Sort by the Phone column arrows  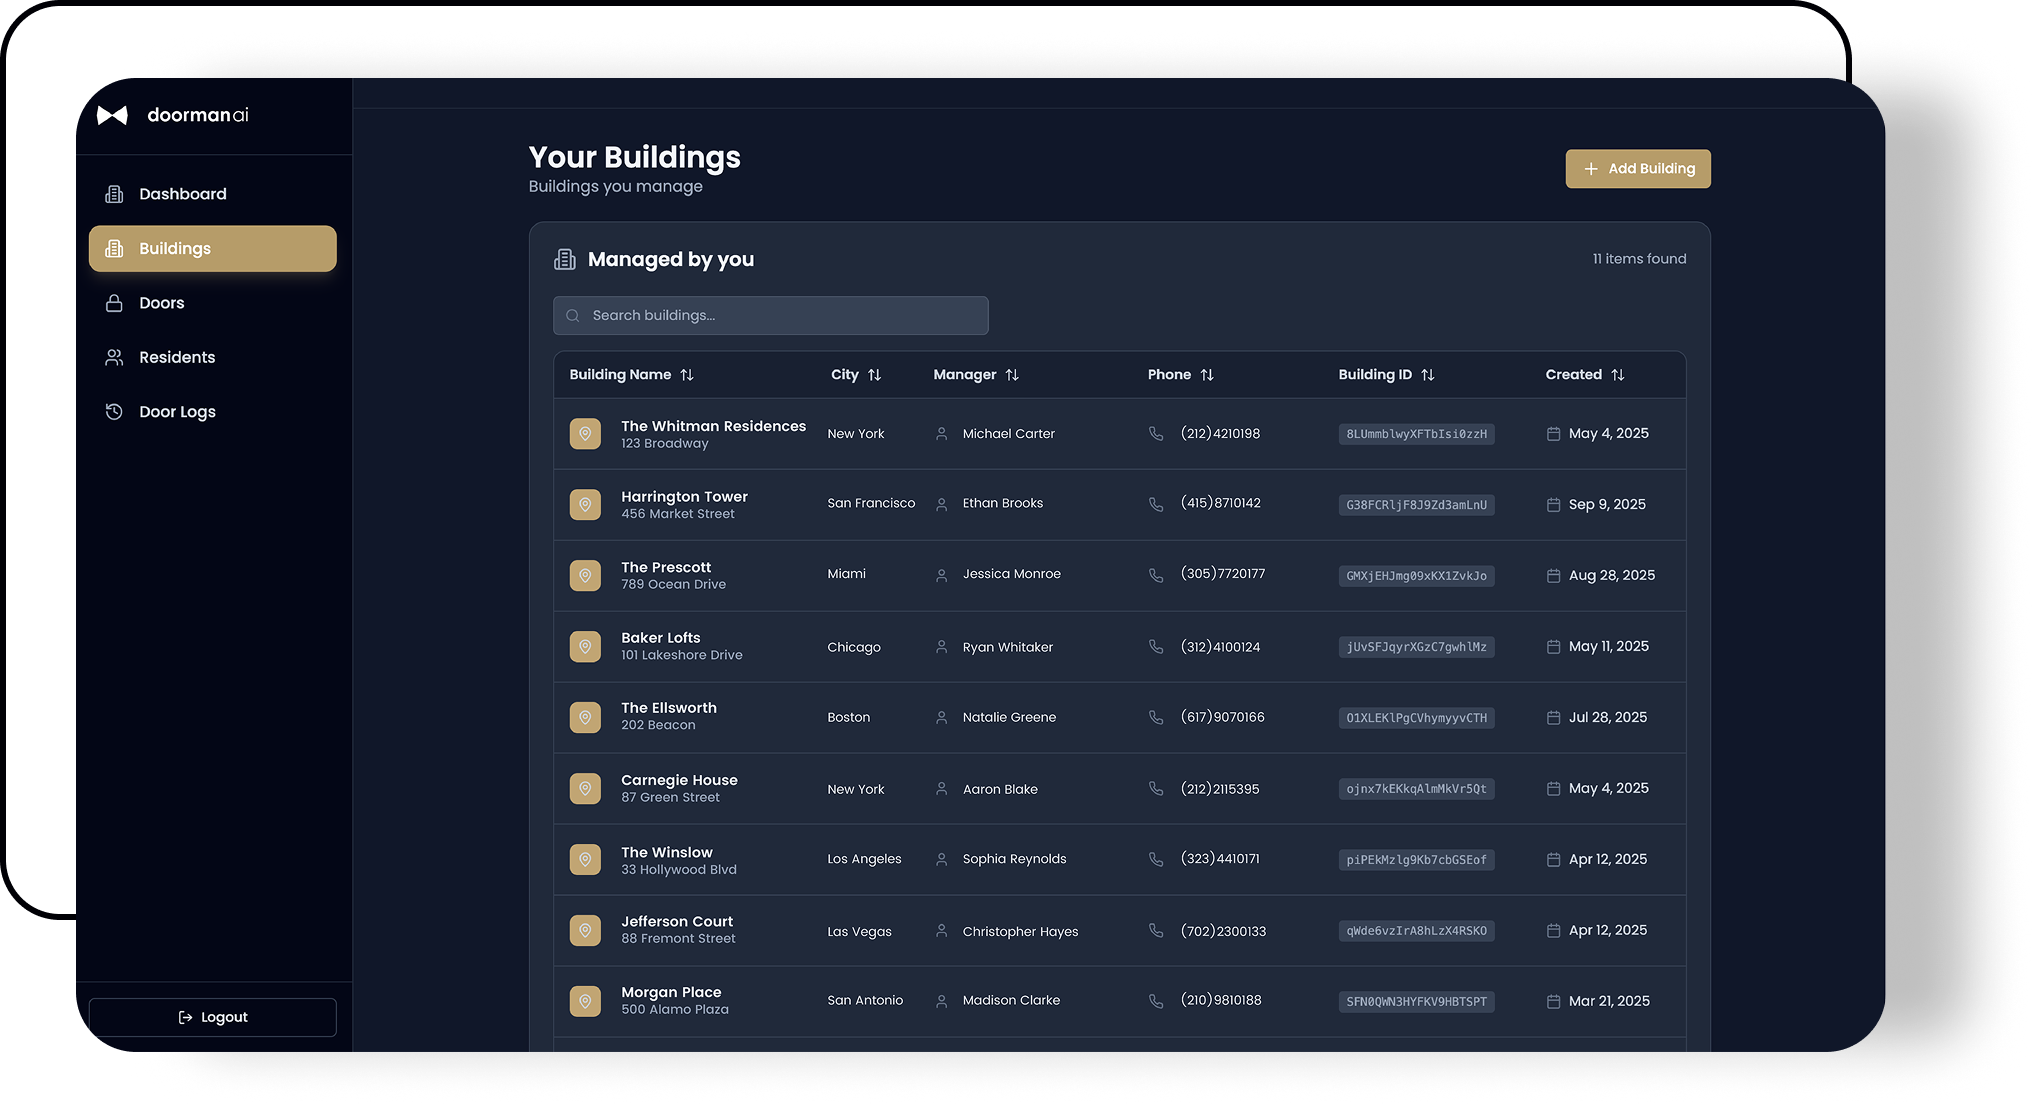point(1207,375)
